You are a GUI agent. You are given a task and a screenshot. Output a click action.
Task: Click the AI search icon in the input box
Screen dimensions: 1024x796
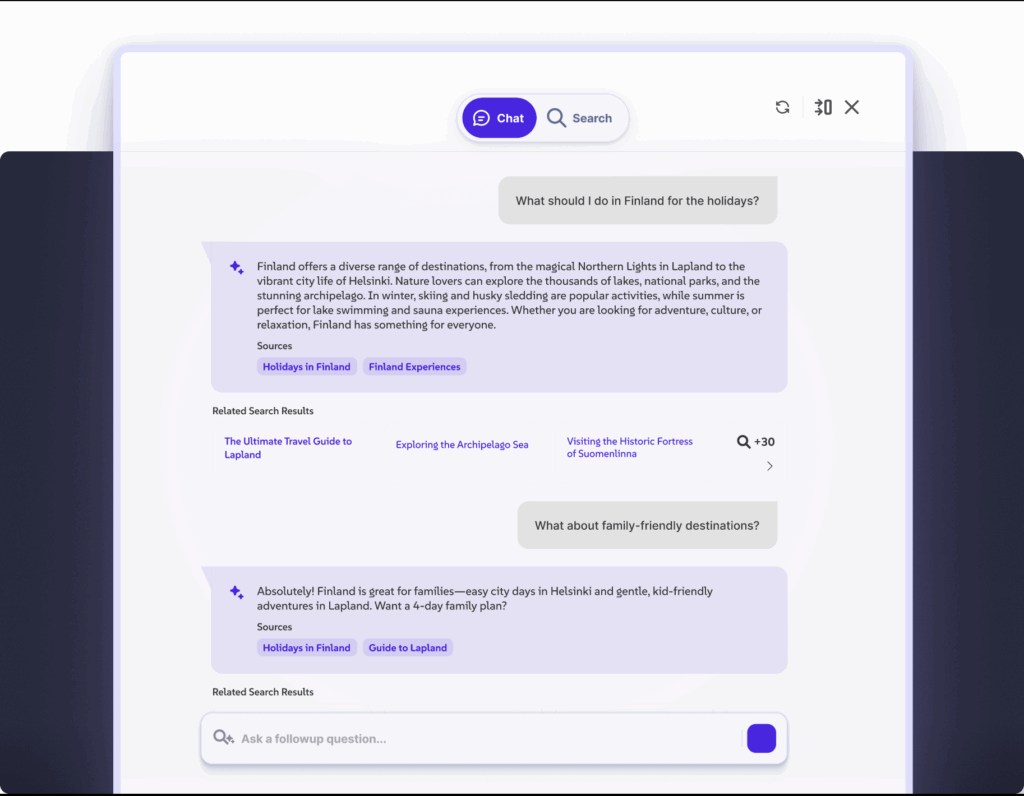[x=223, y=738]
